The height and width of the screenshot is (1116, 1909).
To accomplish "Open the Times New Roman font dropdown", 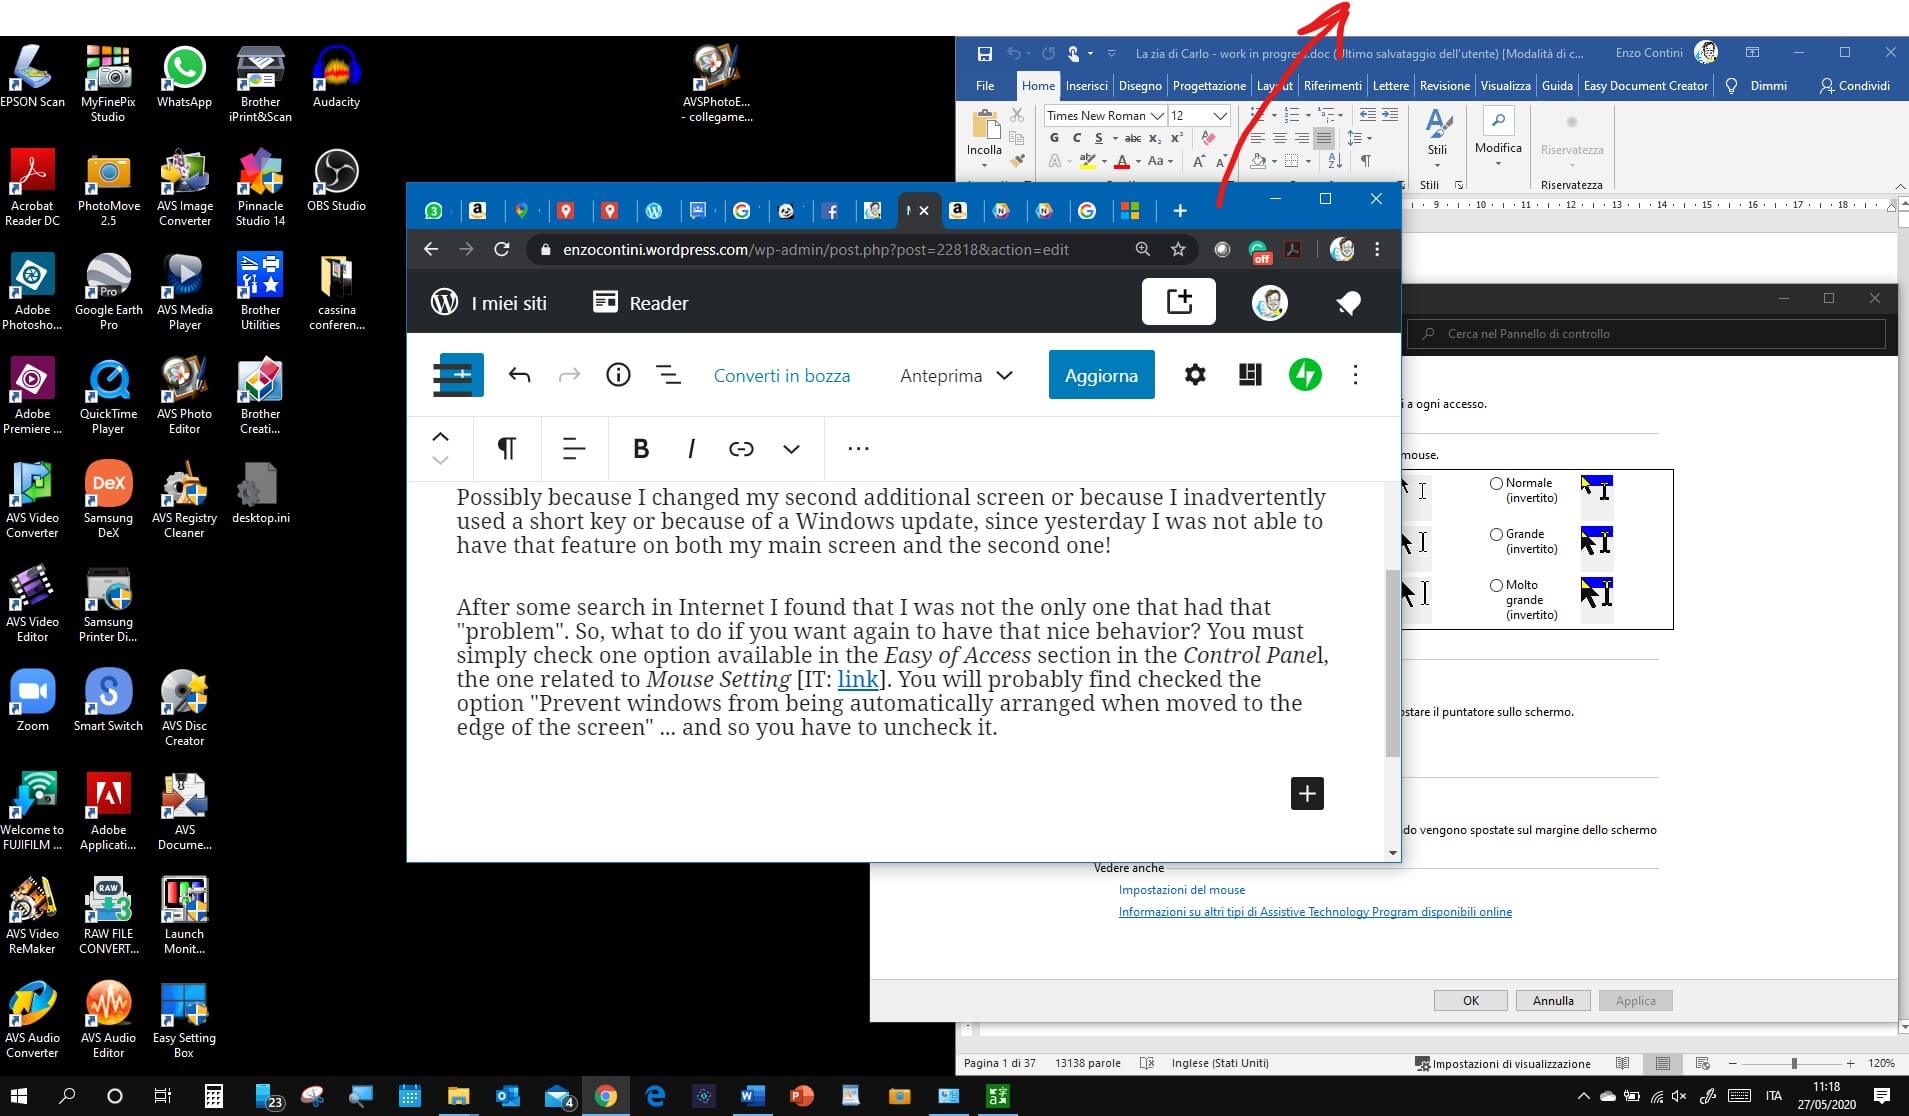I will pyautogui.click(x=1157, y=116).
